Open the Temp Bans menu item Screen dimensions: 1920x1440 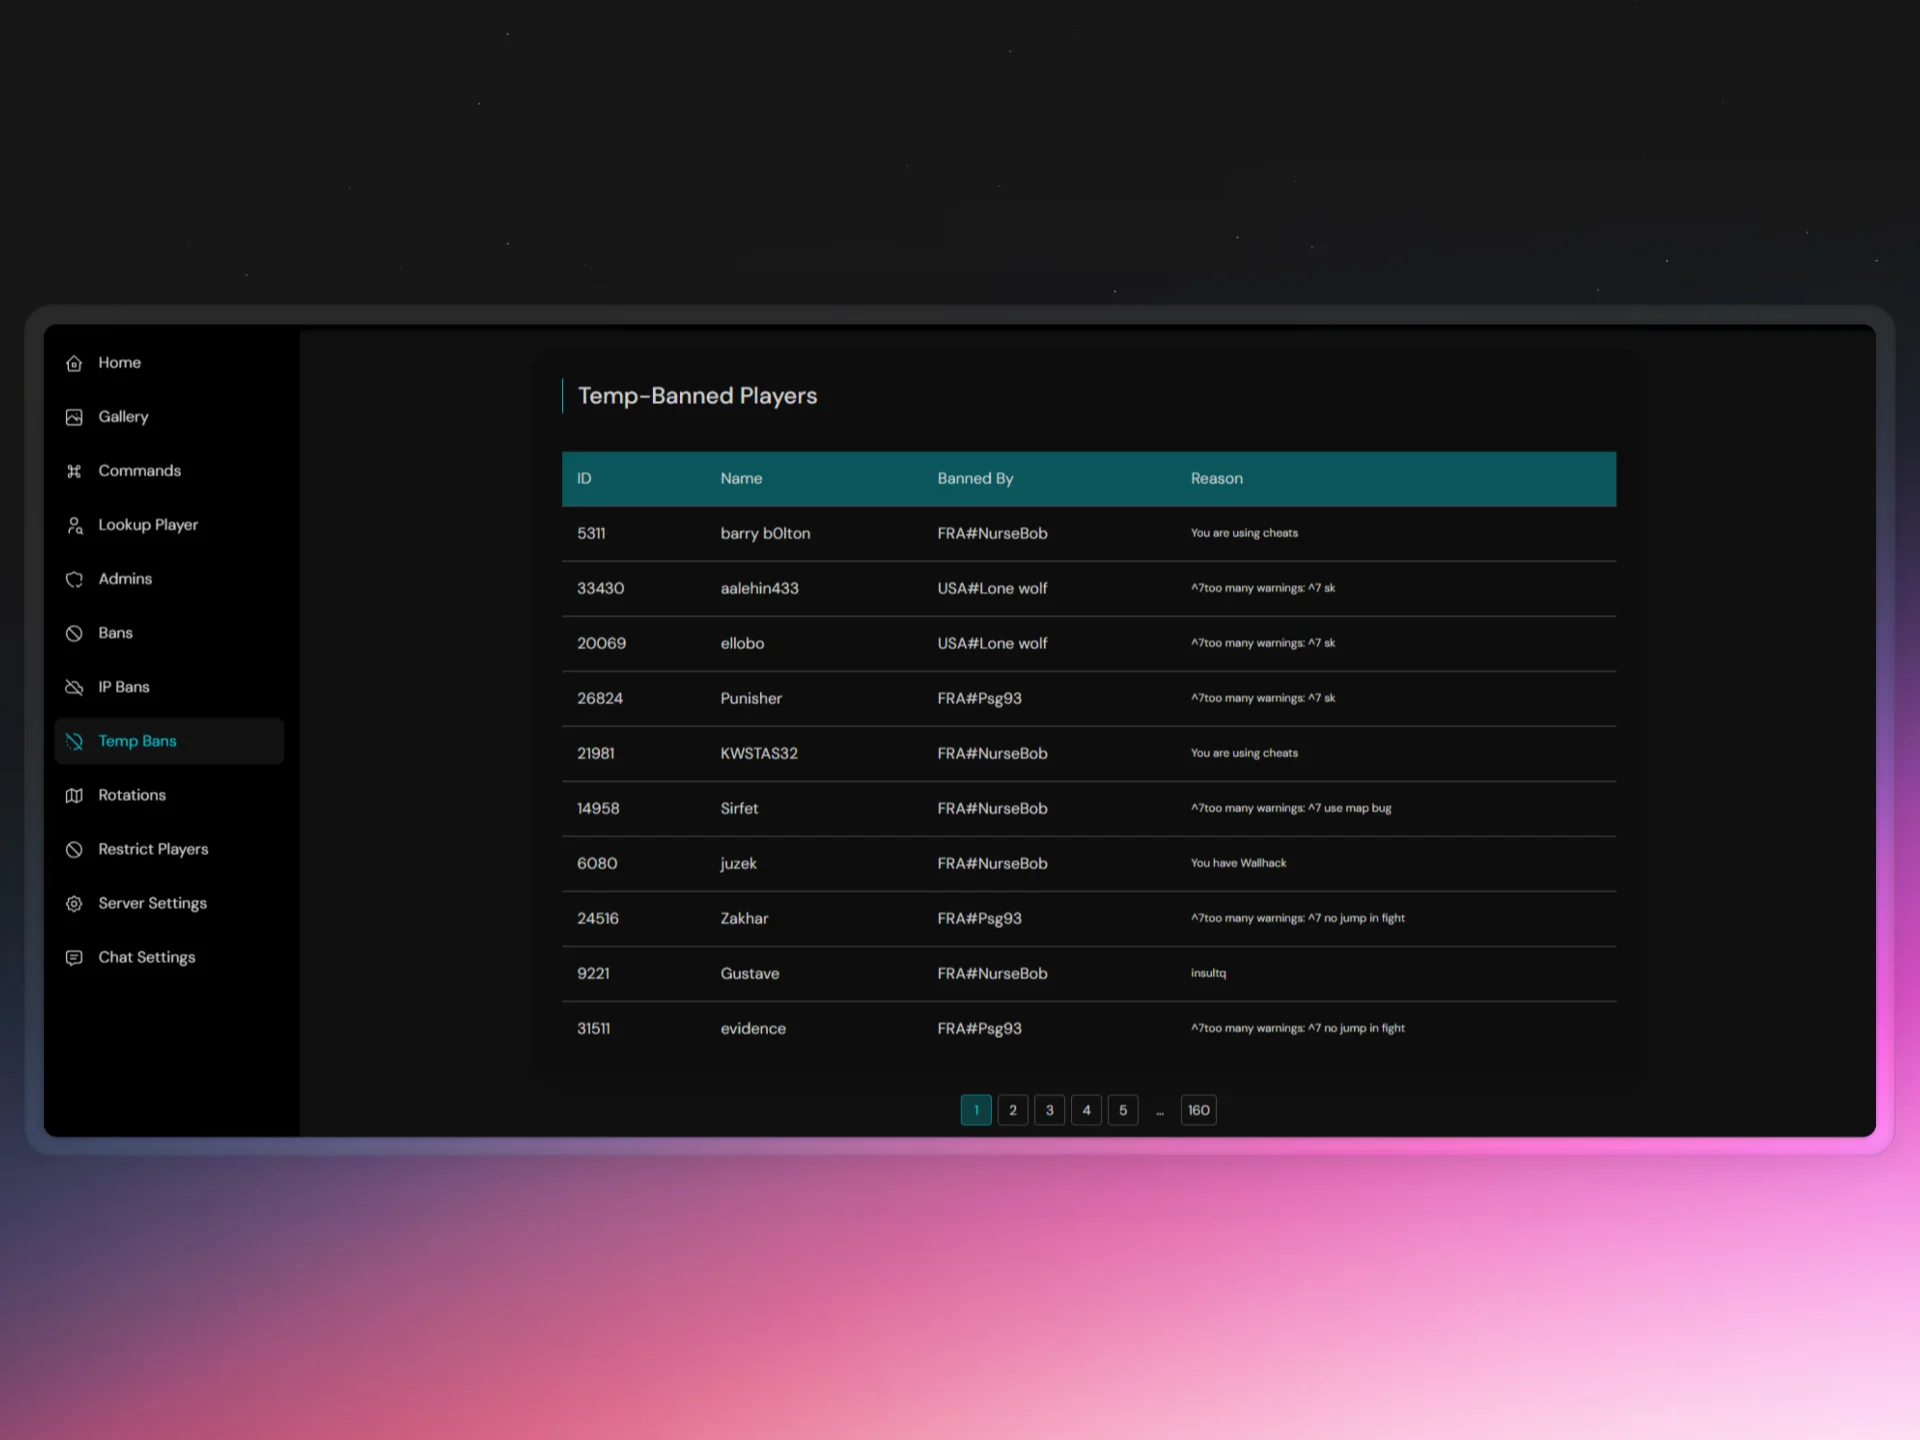[138, 741]
